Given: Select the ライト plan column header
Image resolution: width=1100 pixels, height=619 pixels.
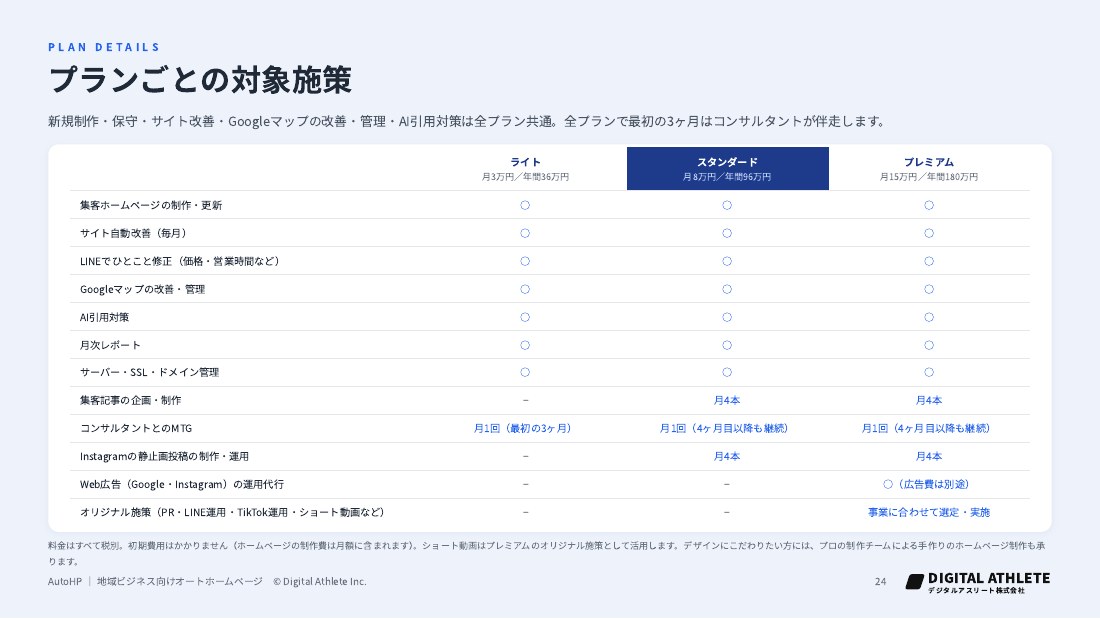Looking at the screenshot, I should pyautogui.click(x=525, y=168).
